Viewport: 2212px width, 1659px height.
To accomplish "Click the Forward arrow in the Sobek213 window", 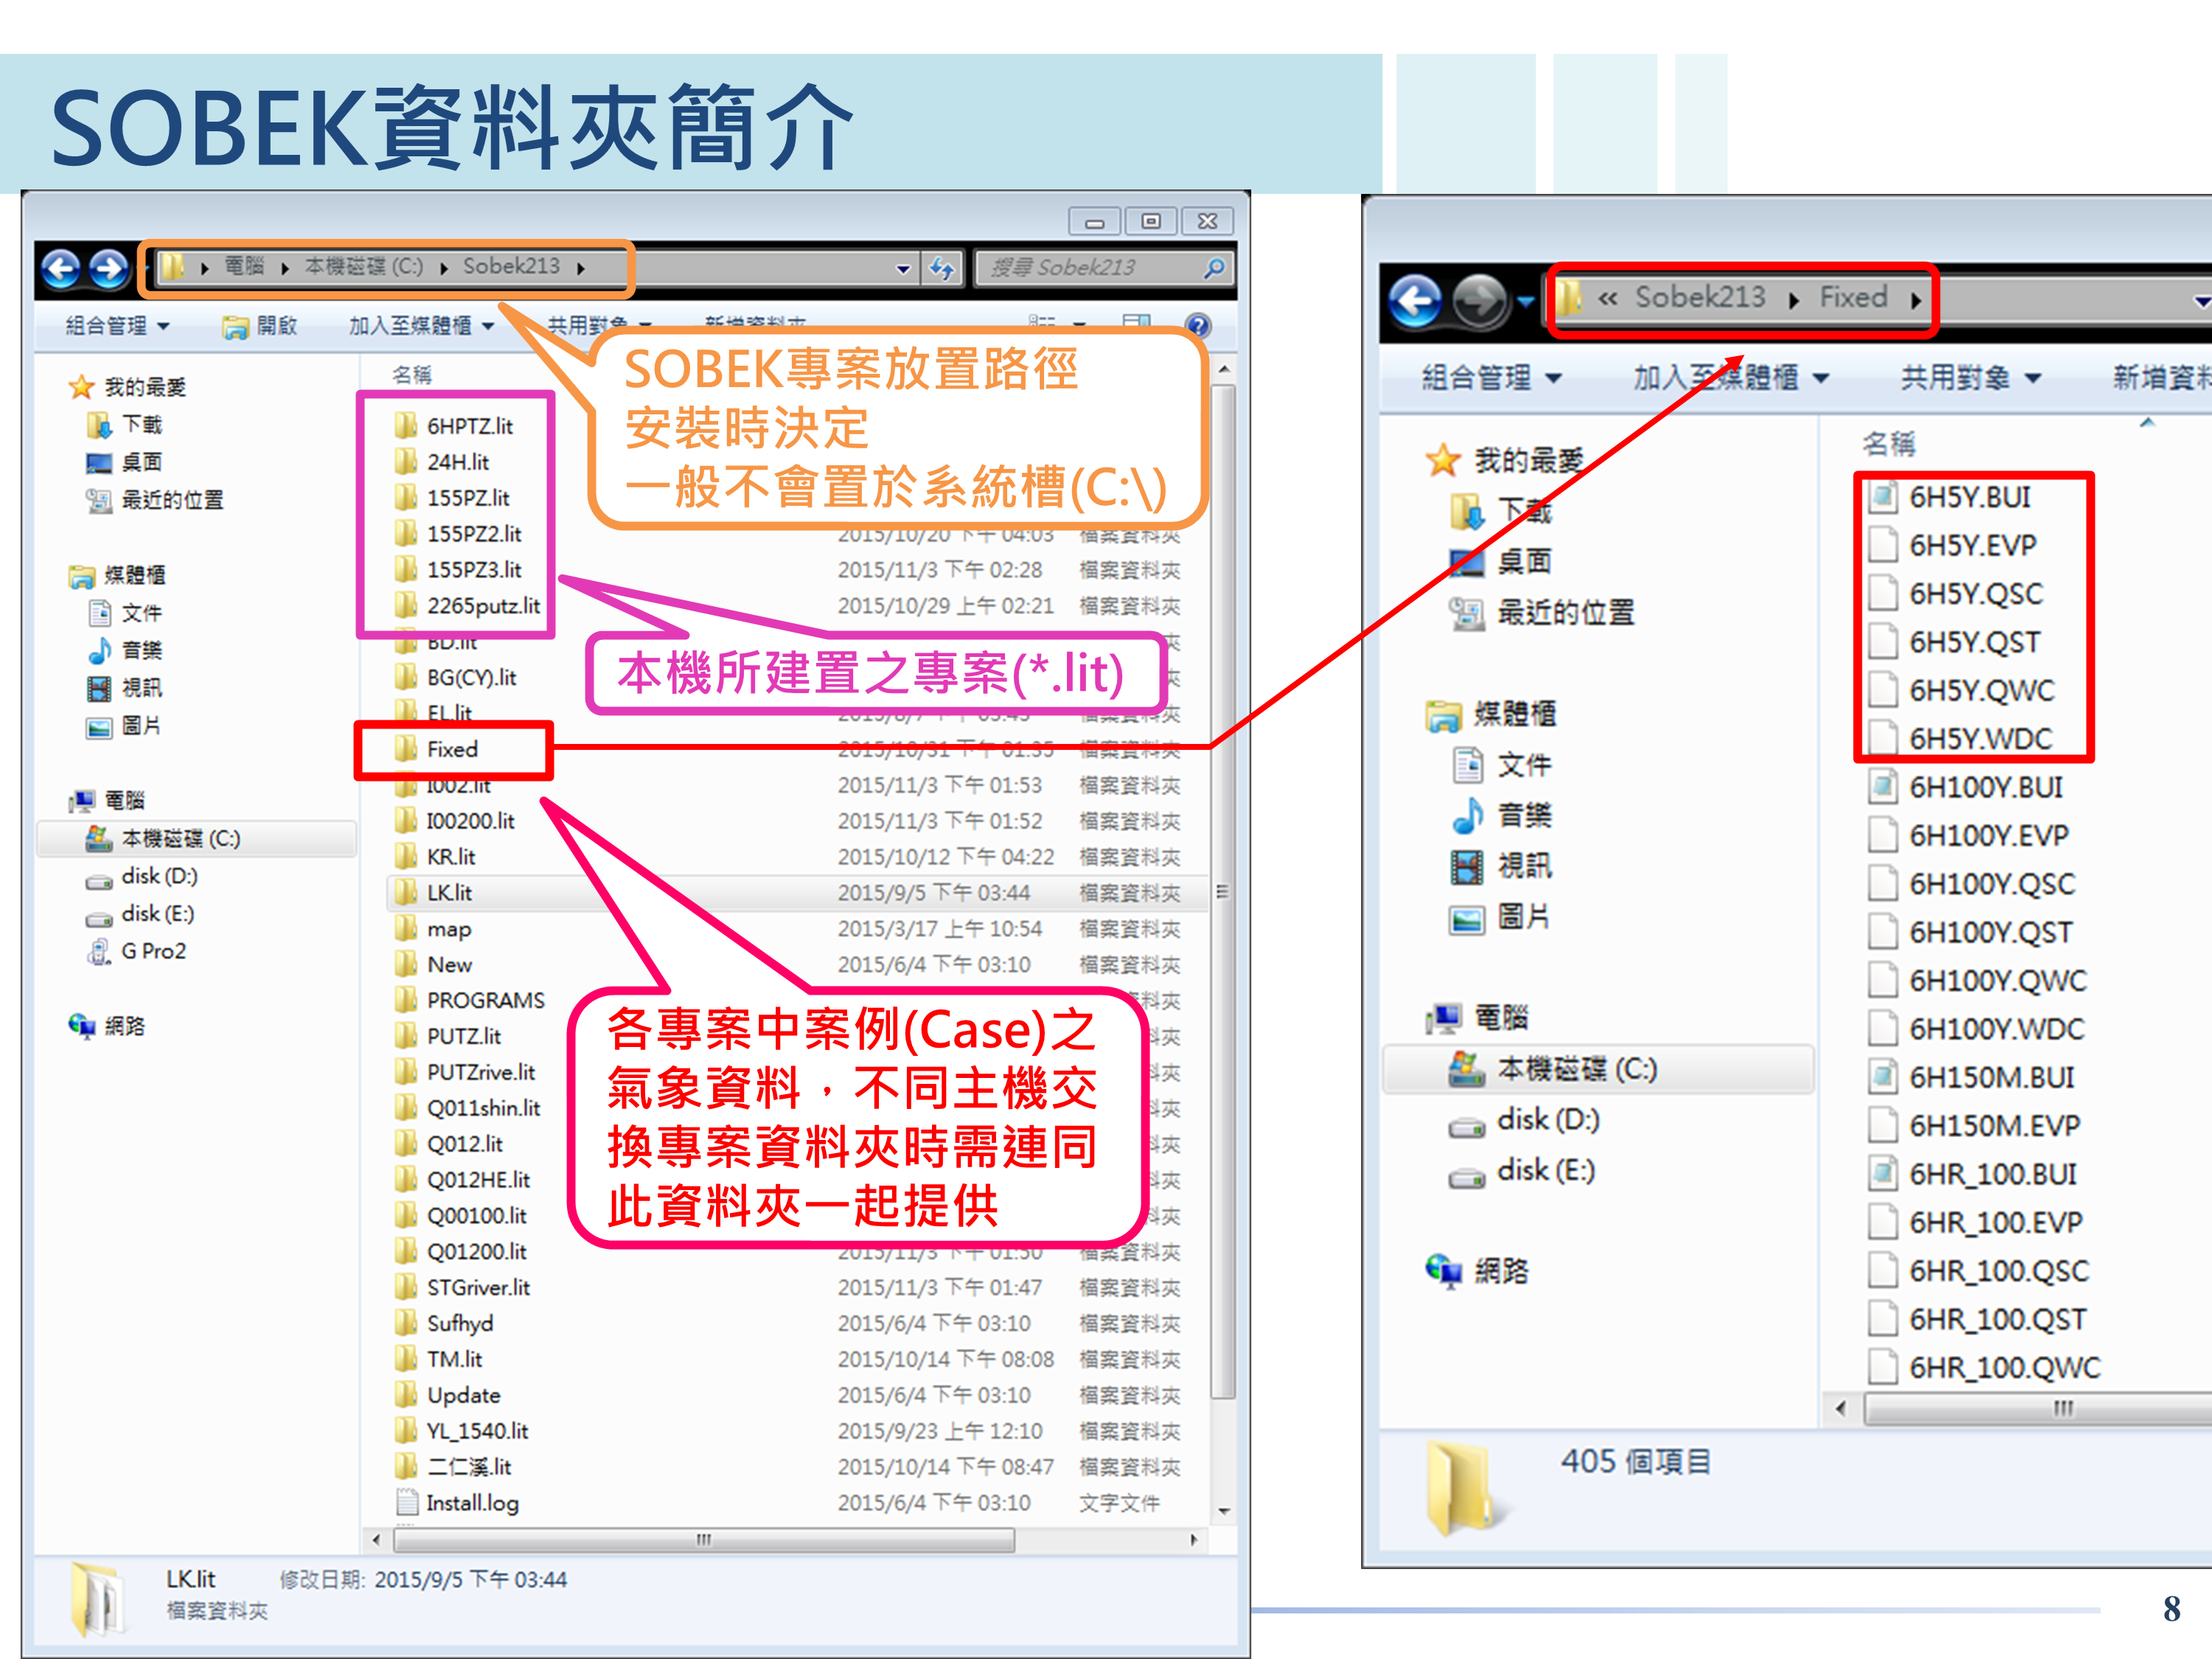I will pos(108,268).
